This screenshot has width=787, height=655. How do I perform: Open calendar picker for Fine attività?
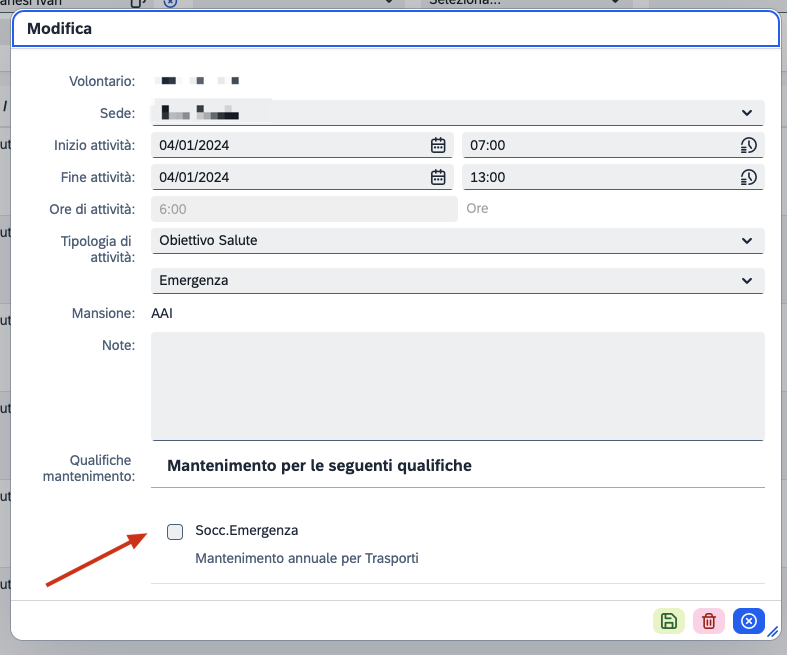[438, 177]
